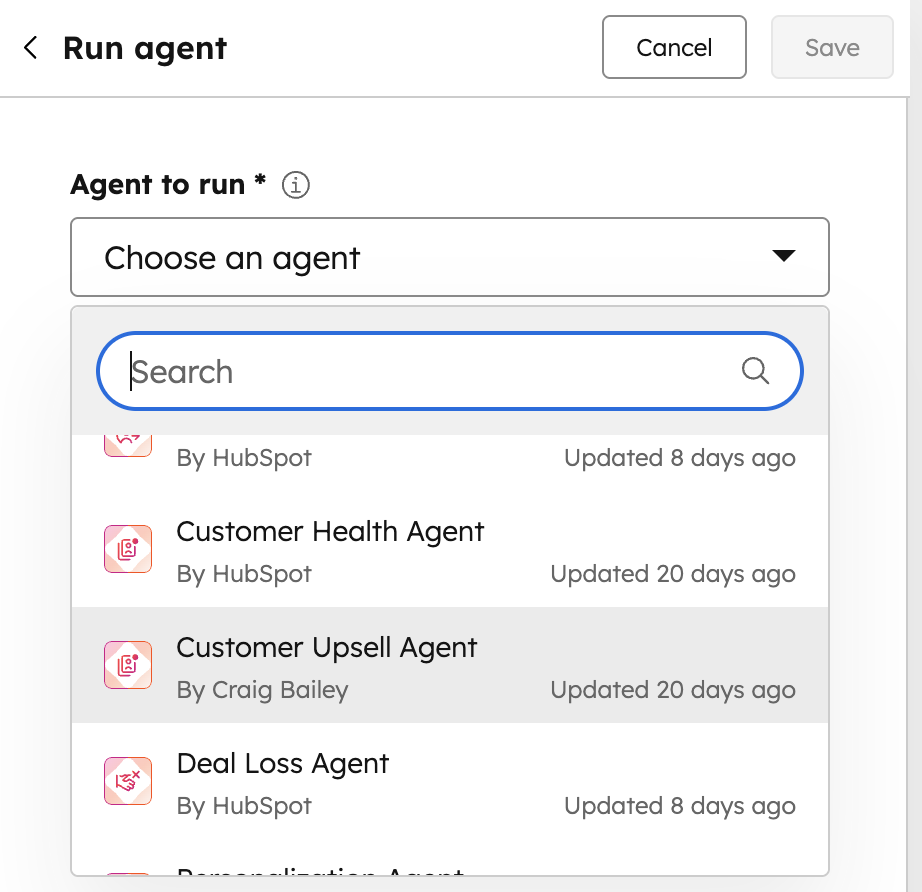Click the Cancel button
Screen dimensions: 922x892
point(674,47)
